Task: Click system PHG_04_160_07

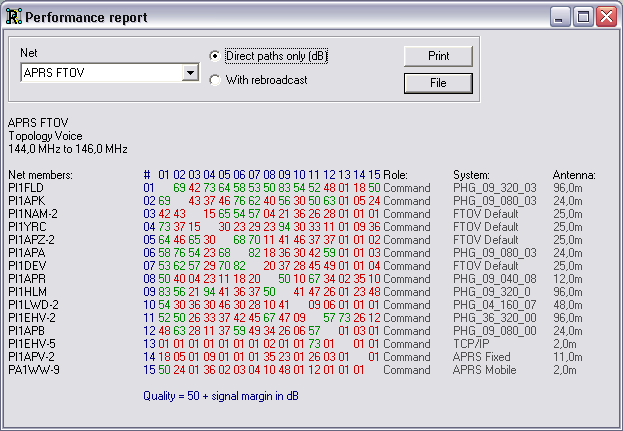Action: pyautogui.click(x=495, y=305)
